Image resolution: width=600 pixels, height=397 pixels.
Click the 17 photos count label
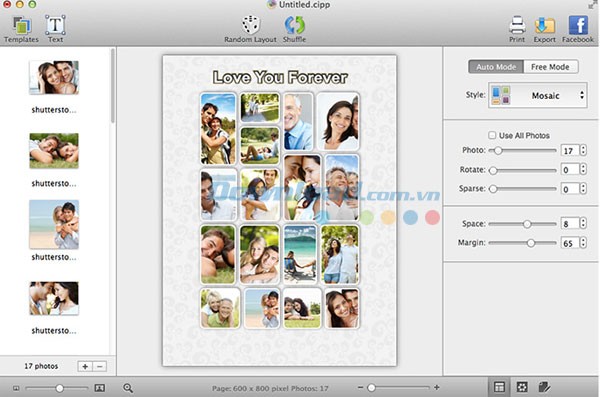(x=41, y=366)
